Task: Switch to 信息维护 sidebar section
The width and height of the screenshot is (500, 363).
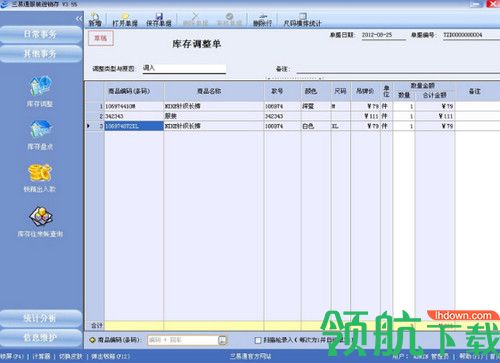Action: (x=41, y=338)
